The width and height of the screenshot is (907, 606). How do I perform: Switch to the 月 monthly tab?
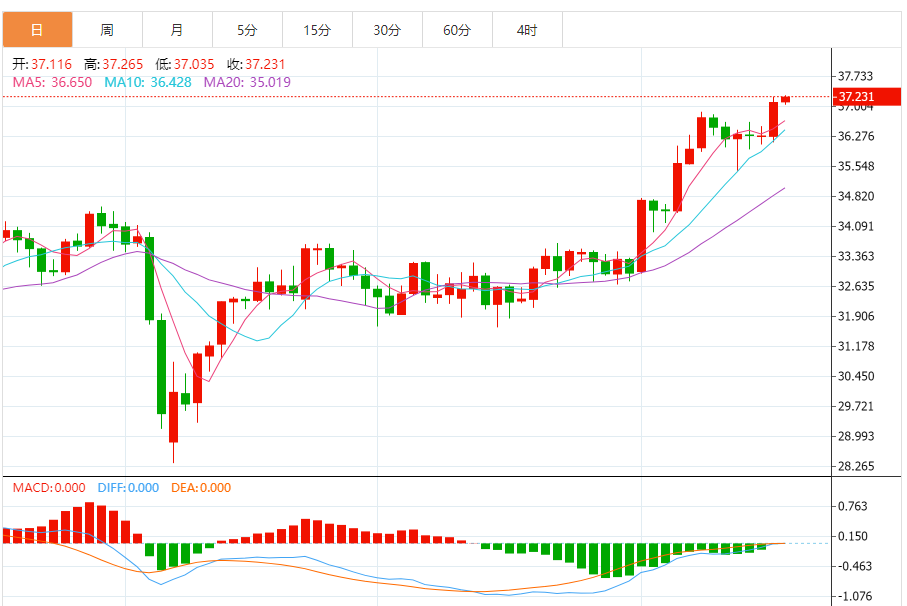click(x=177, y=30)
